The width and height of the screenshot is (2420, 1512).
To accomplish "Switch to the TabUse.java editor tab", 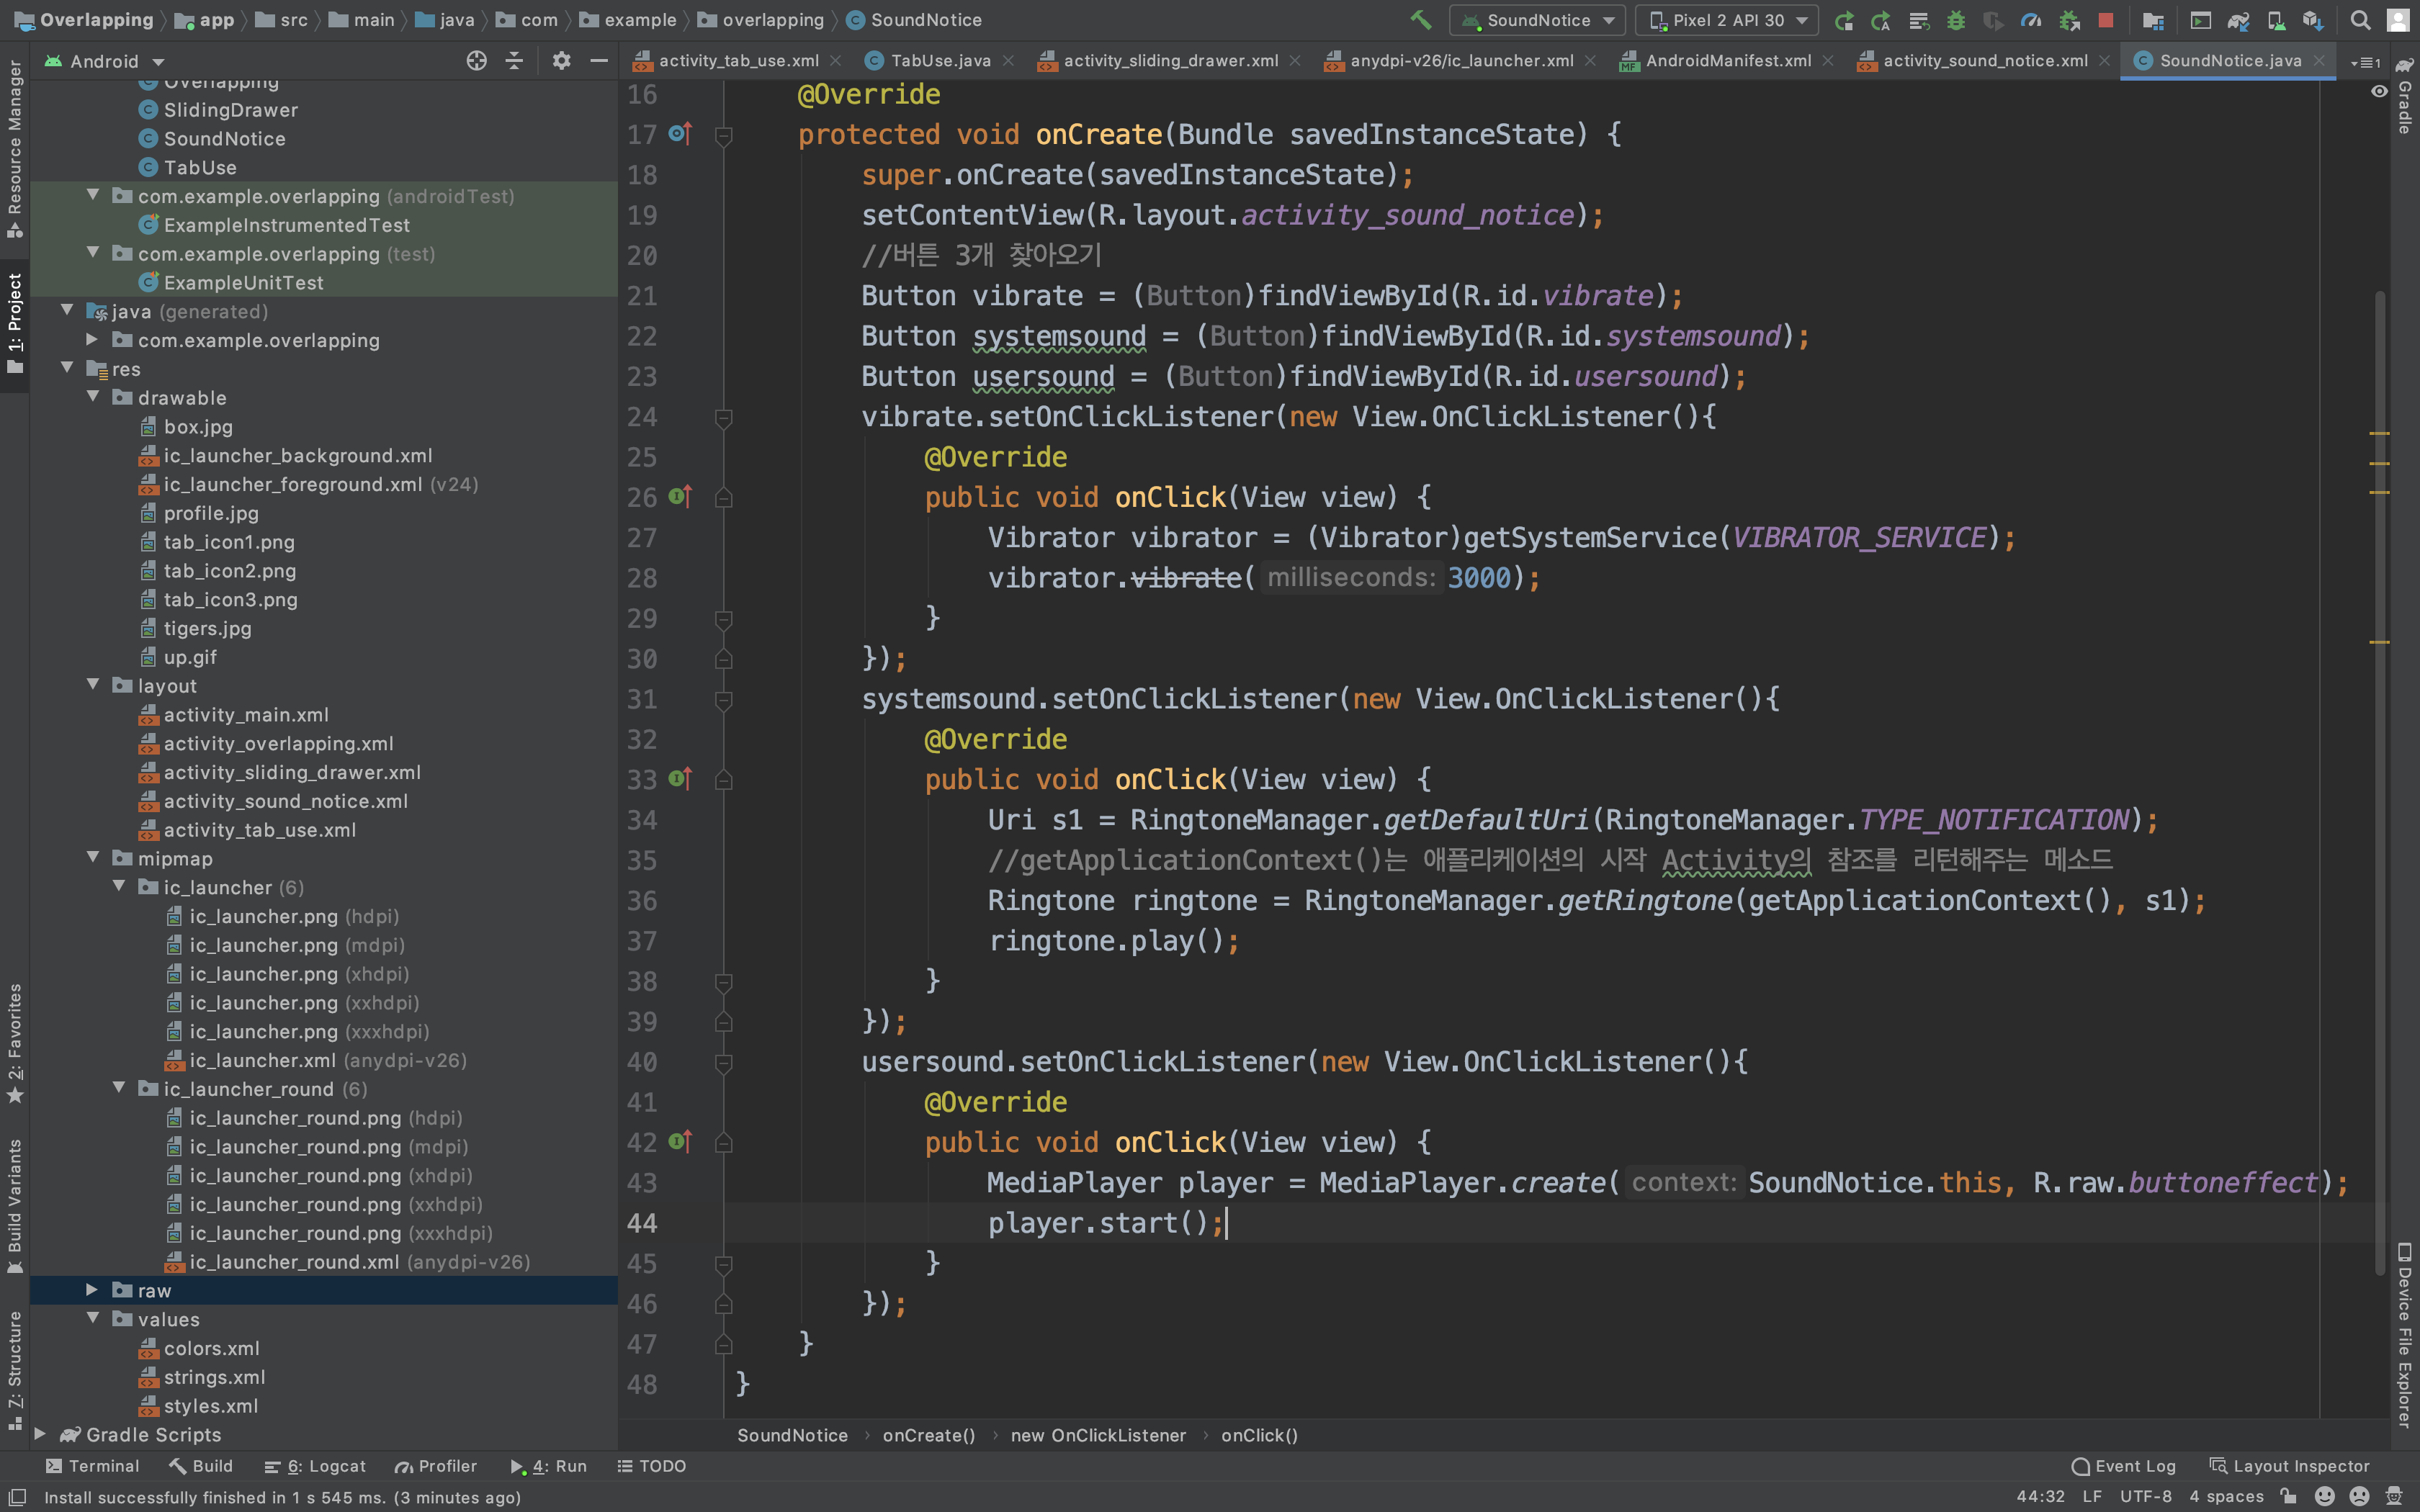I will coord(940,61).
